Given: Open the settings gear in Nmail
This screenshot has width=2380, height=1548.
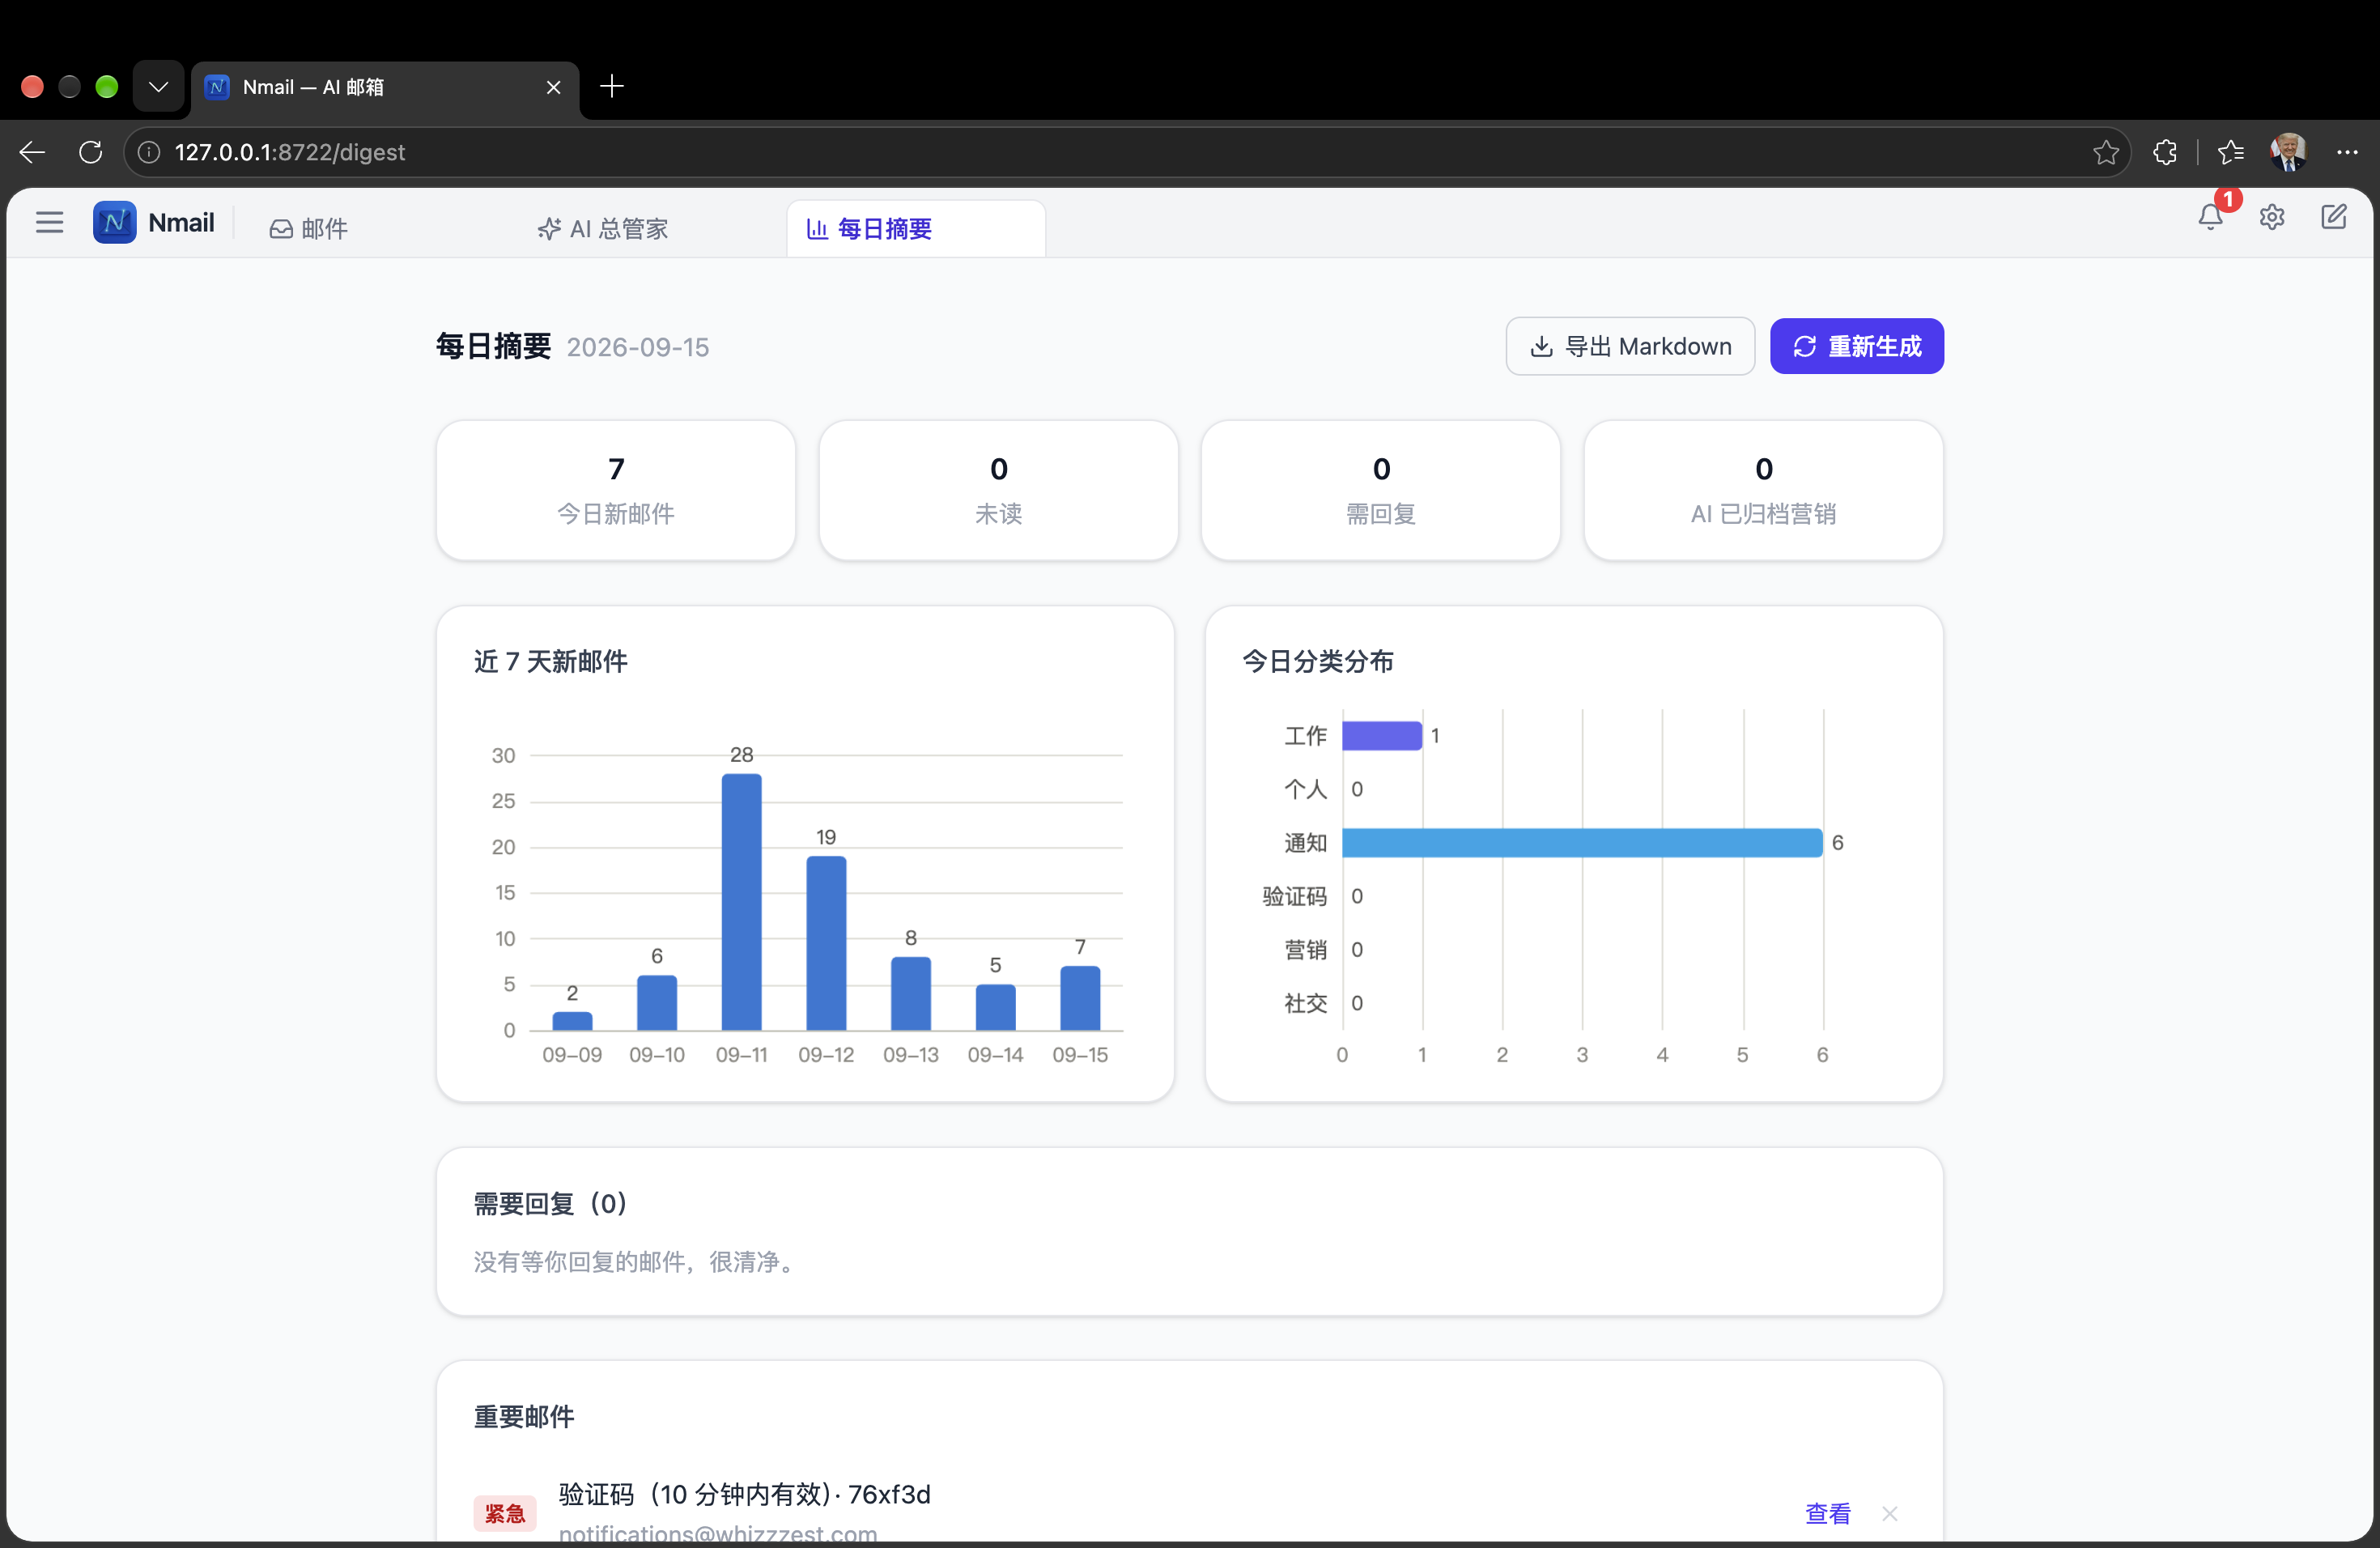Looking at the screenshot, I should 2272,217.
